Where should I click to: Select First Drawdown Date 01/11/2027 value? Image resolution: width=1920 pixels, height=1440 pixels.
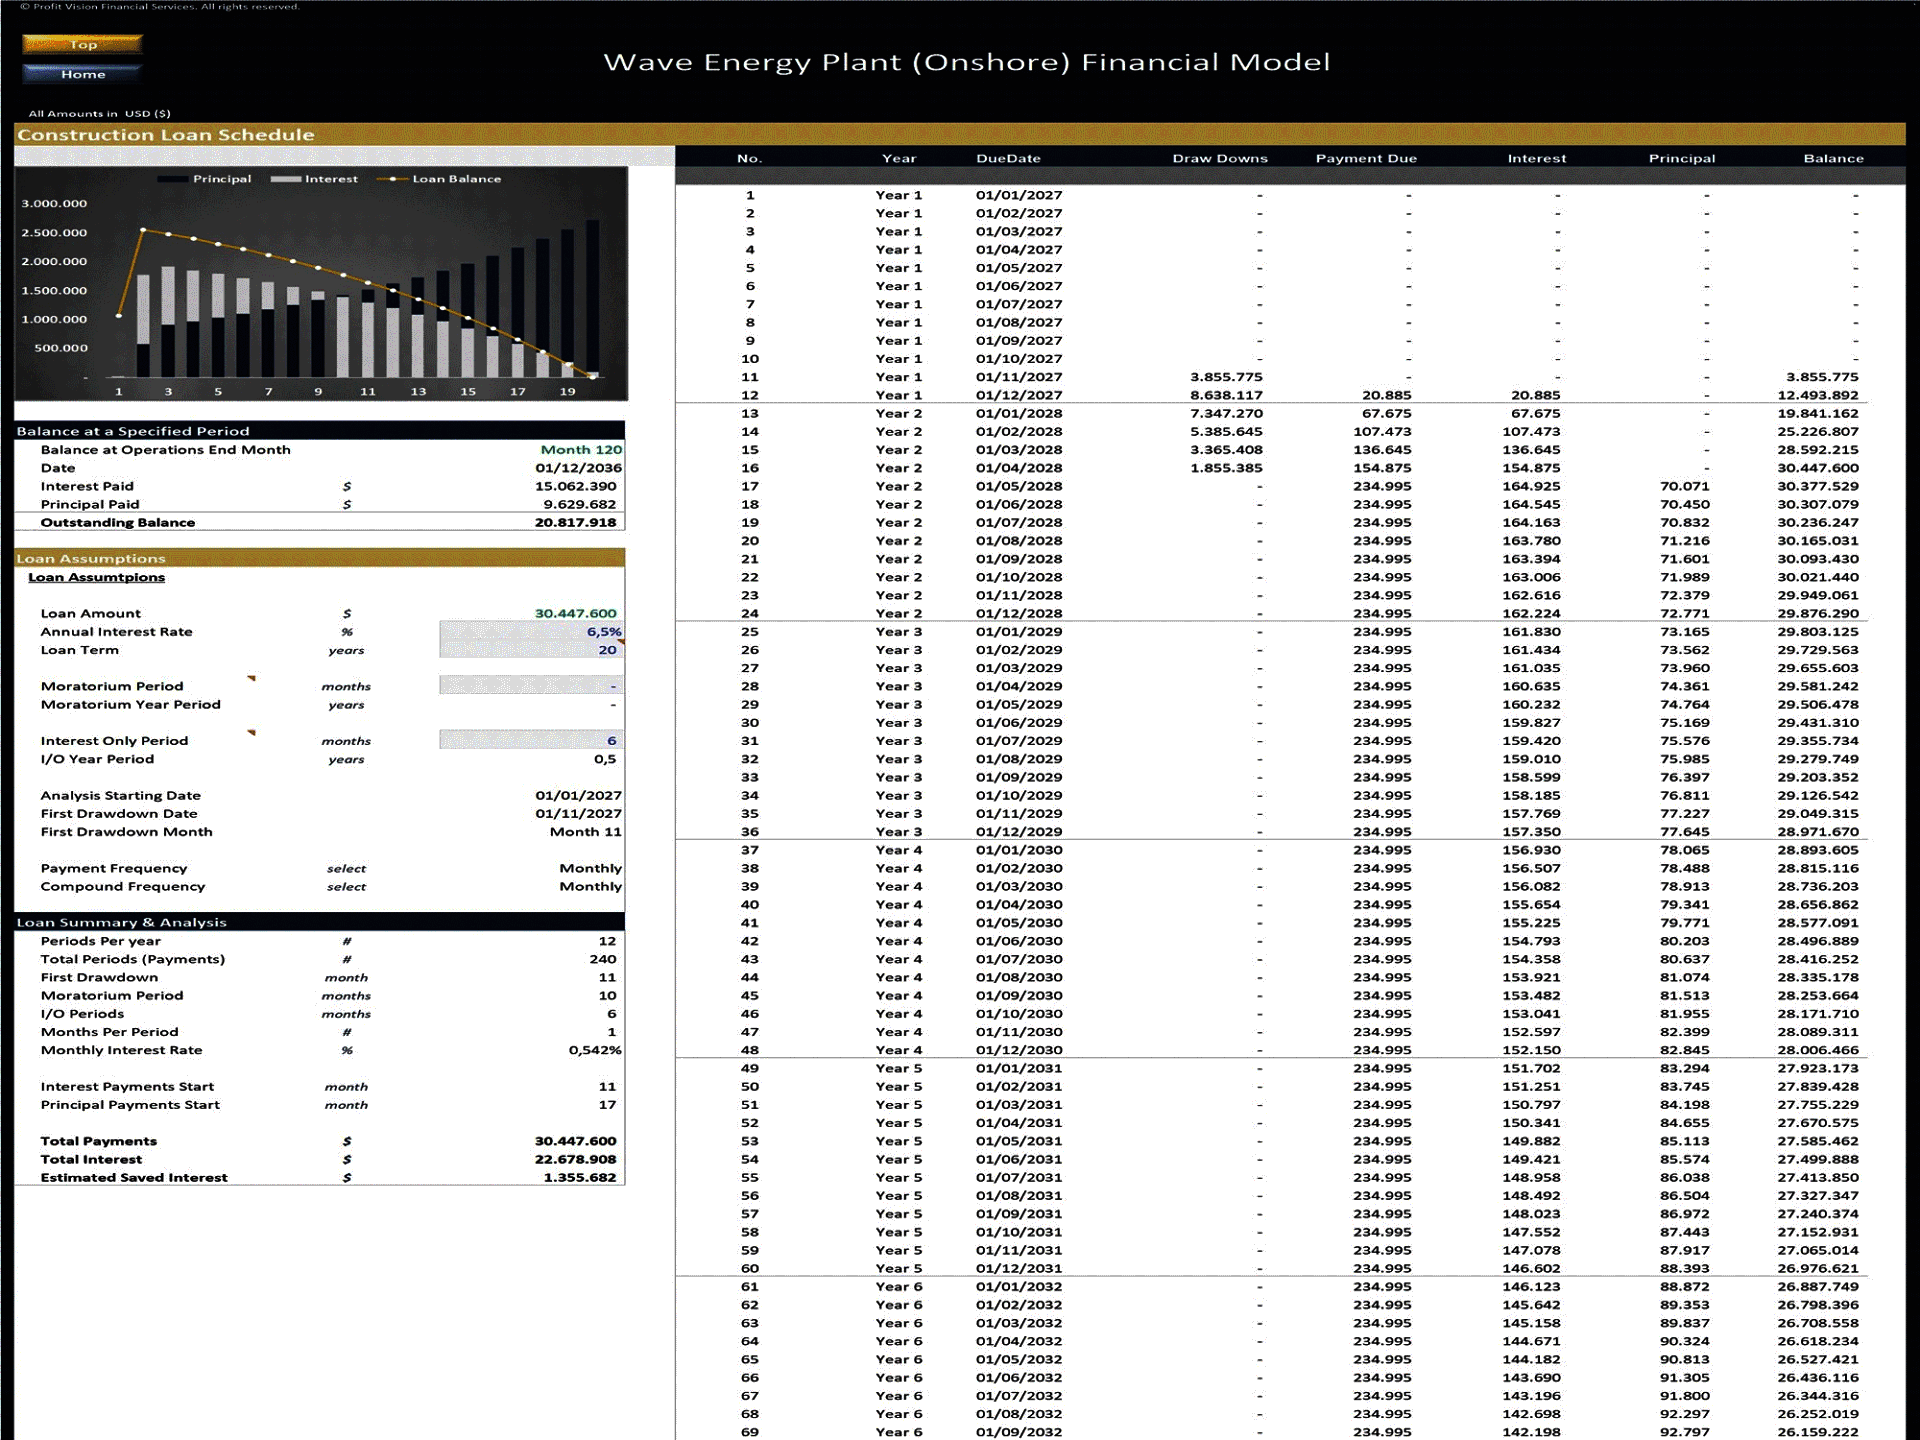[578, 813]
